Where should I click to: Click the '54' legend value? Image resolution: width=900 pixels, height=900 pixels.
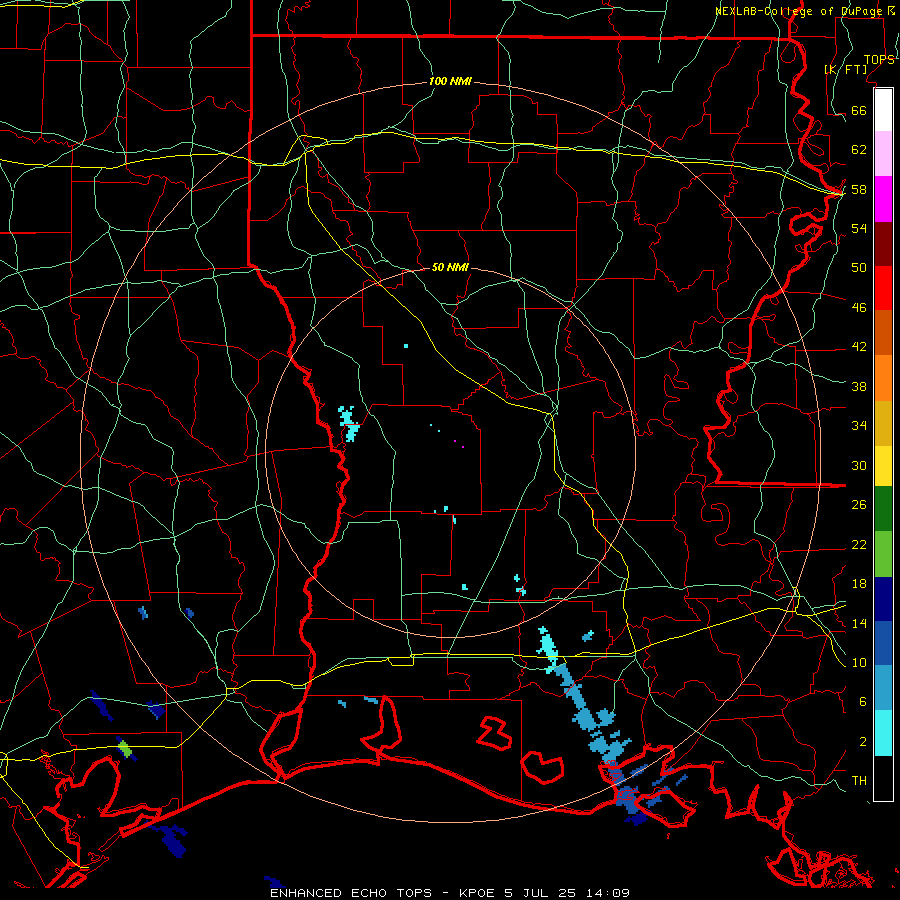(859, 228)
